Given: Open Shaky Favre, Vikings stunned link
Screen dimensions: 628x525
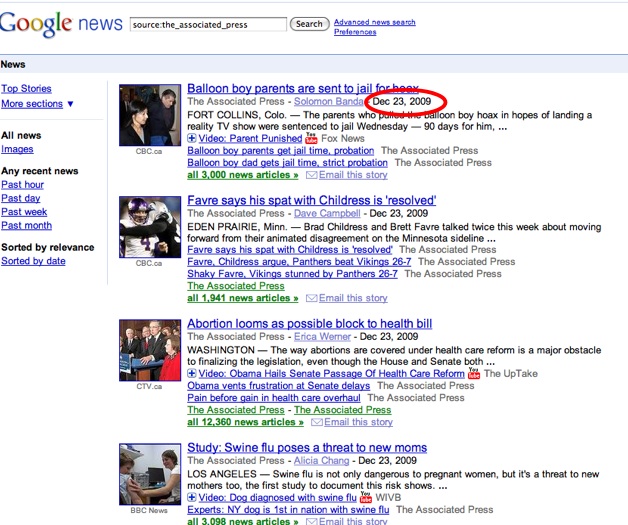Looking at the screenshot, I should (x=292, y=274).
